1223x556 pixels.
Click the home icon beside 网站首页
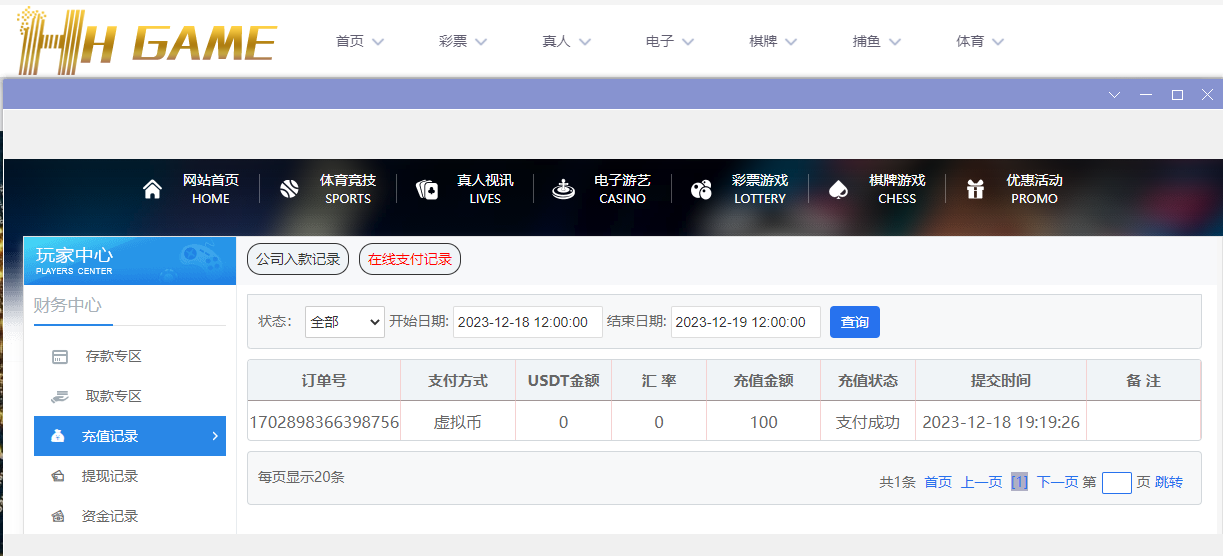tap(152, 189)
